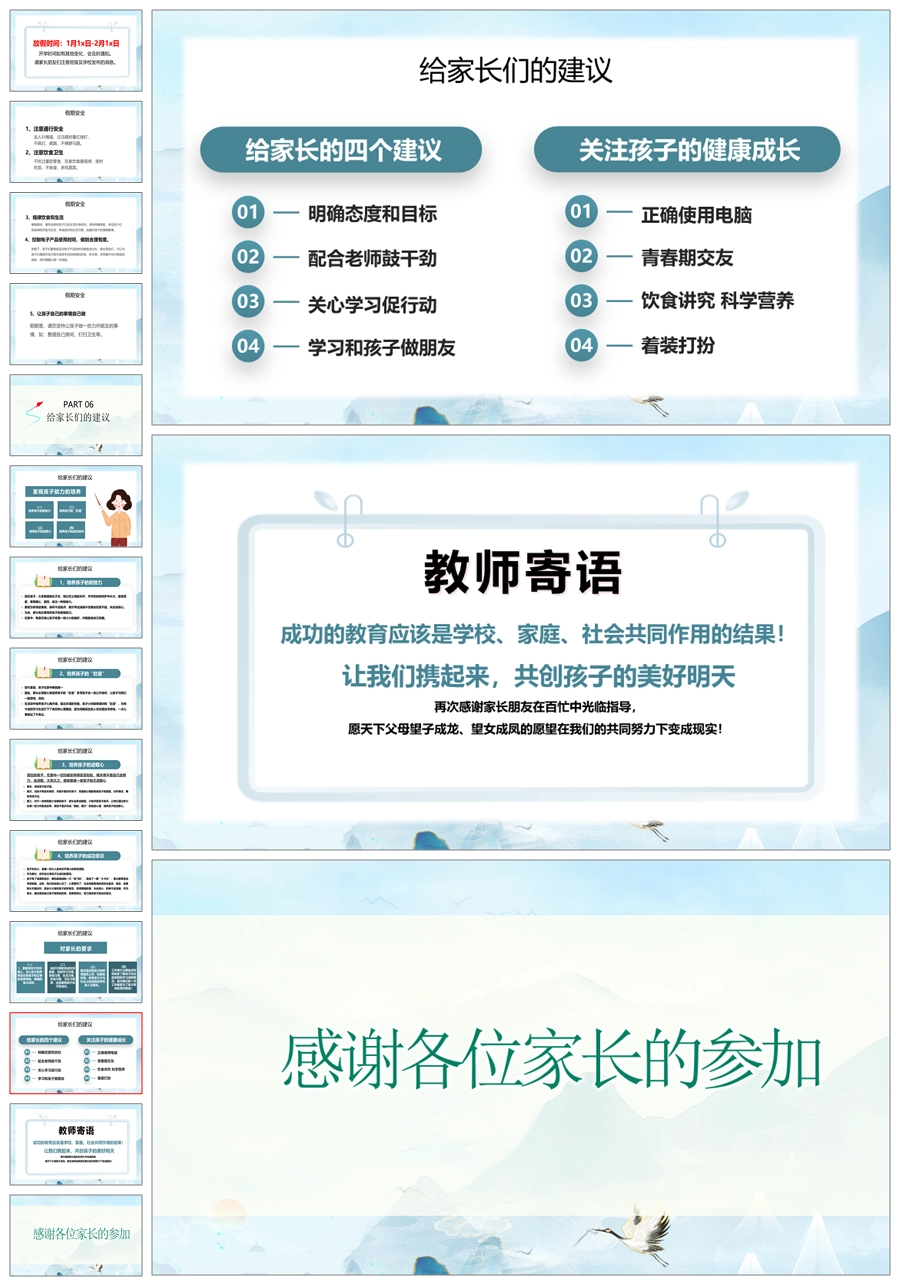Image resolution: width=900 pixels, height=1286 pixels.
Task: Select the 03 badge beside 关心学习促行动
Action: coord(248,302)
